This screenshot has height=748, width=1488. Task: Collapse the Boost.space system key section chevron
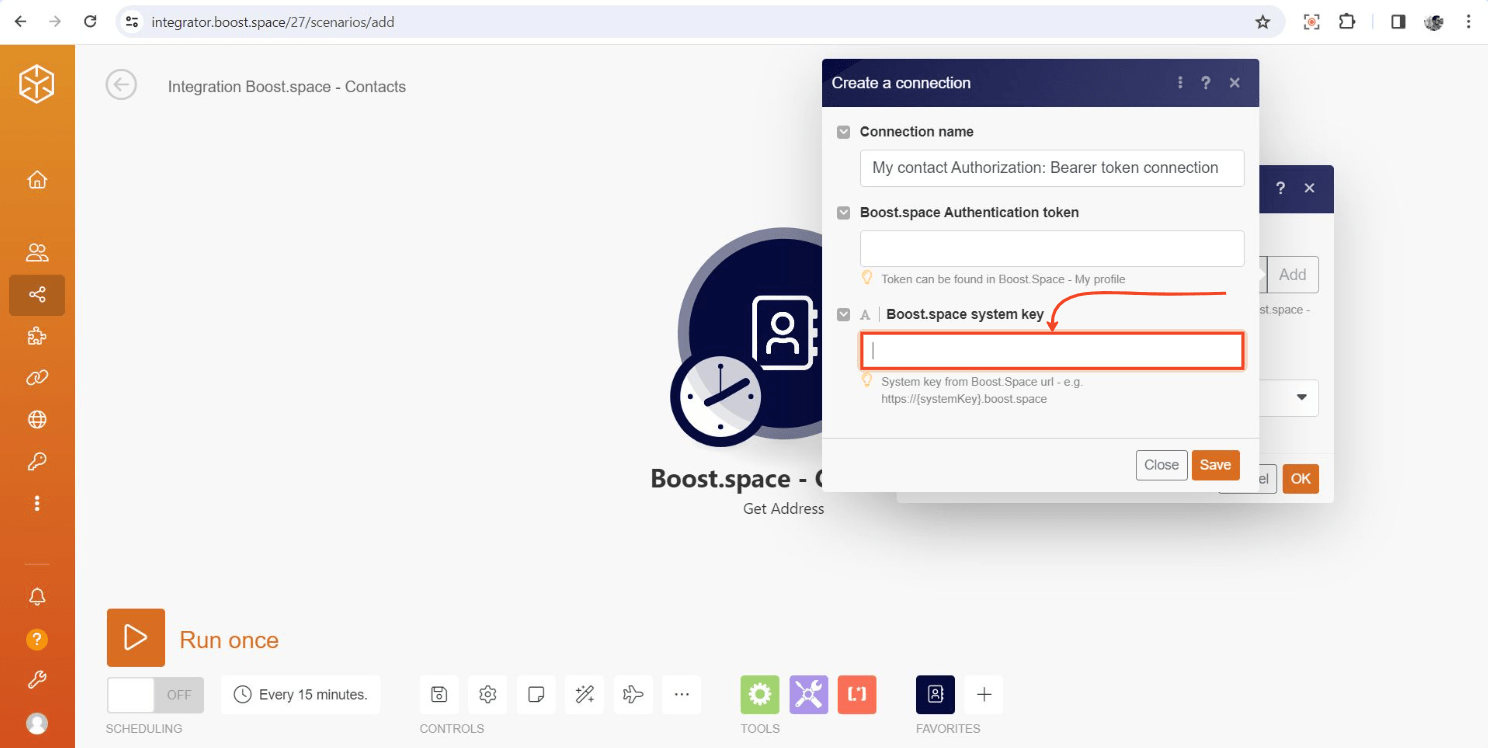click(x=843, y=314)
